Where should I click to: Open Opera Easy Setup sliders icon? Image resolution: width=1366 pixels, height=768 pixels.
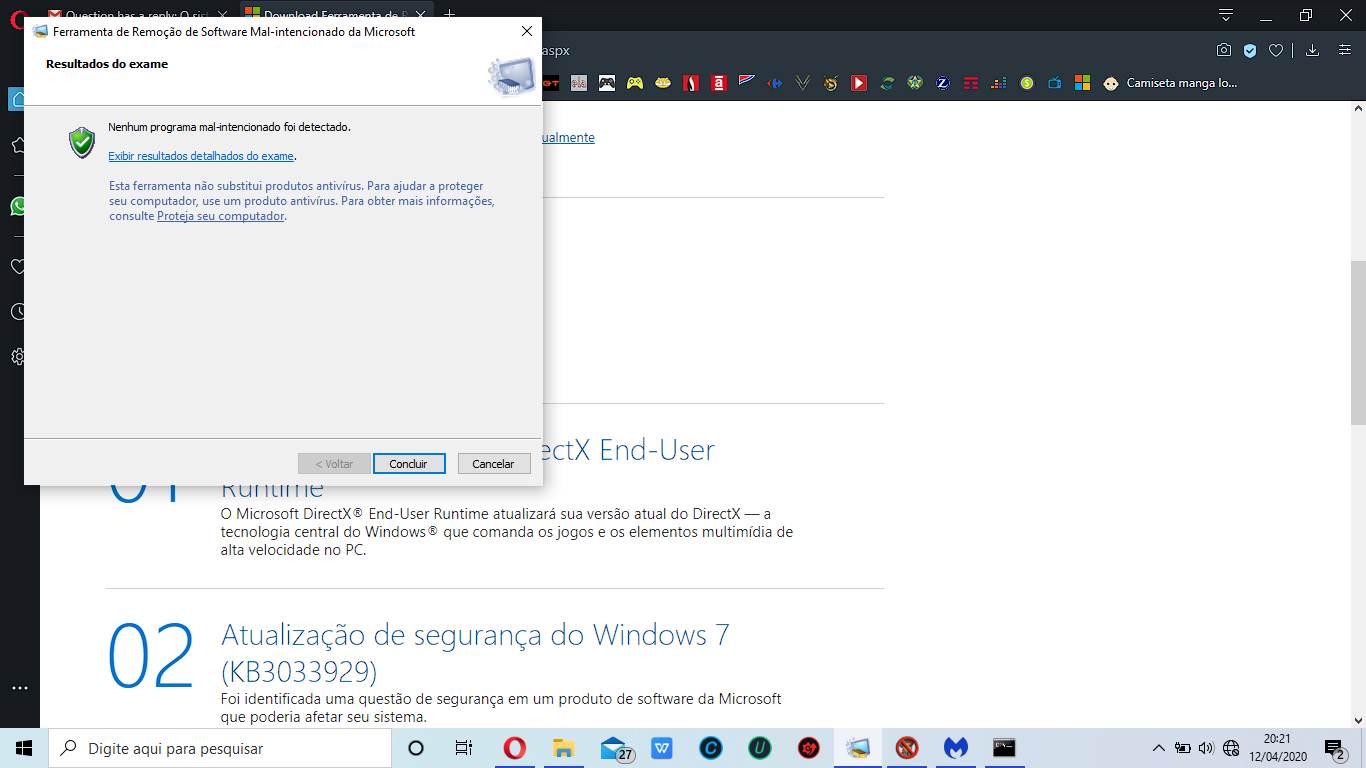click(x=1343, y=51)
